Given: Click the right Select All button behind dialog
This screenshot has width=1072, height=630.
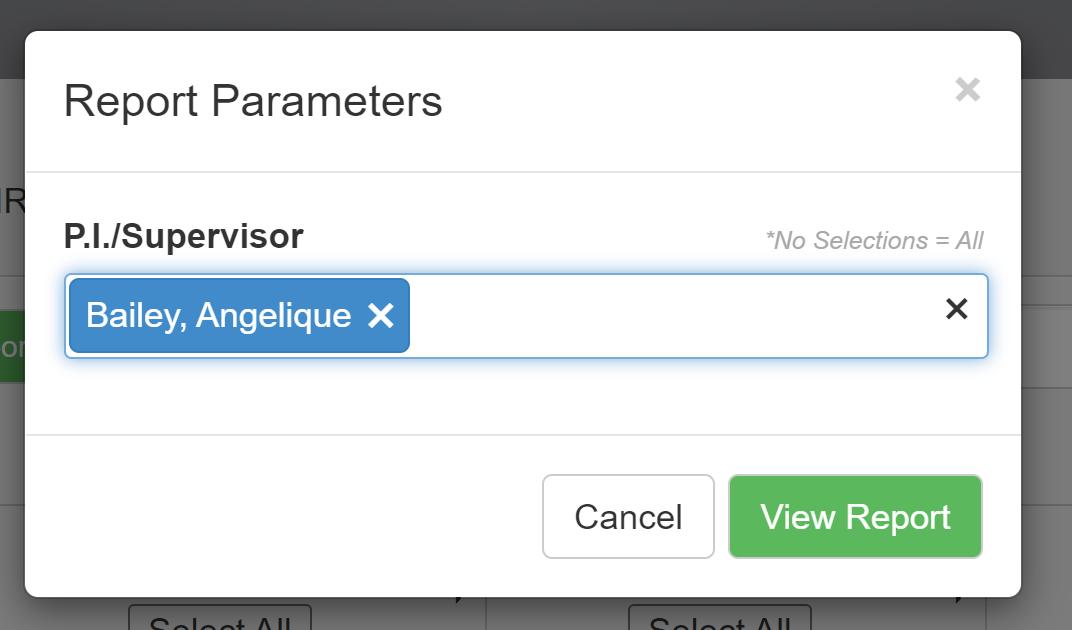Looking at the screenshot, I should pyautogui.click(x=720, y=618).
